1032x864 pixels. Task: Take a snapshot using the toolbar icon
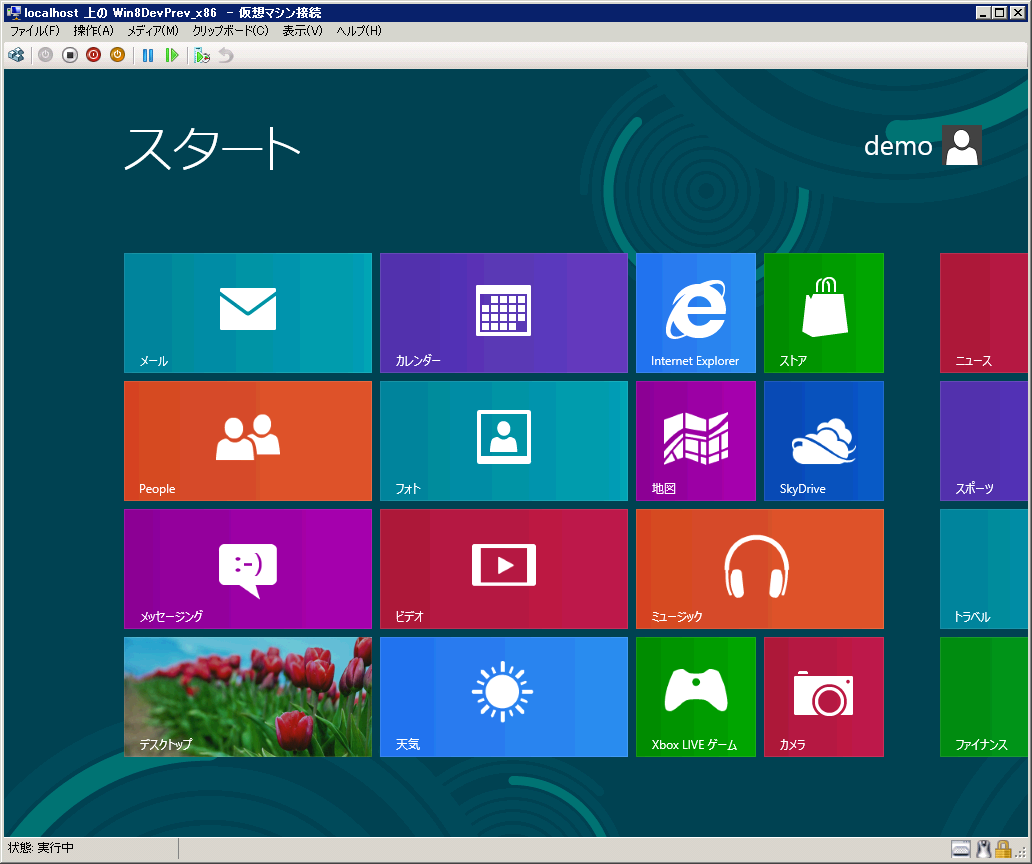[x=202, y=55]
